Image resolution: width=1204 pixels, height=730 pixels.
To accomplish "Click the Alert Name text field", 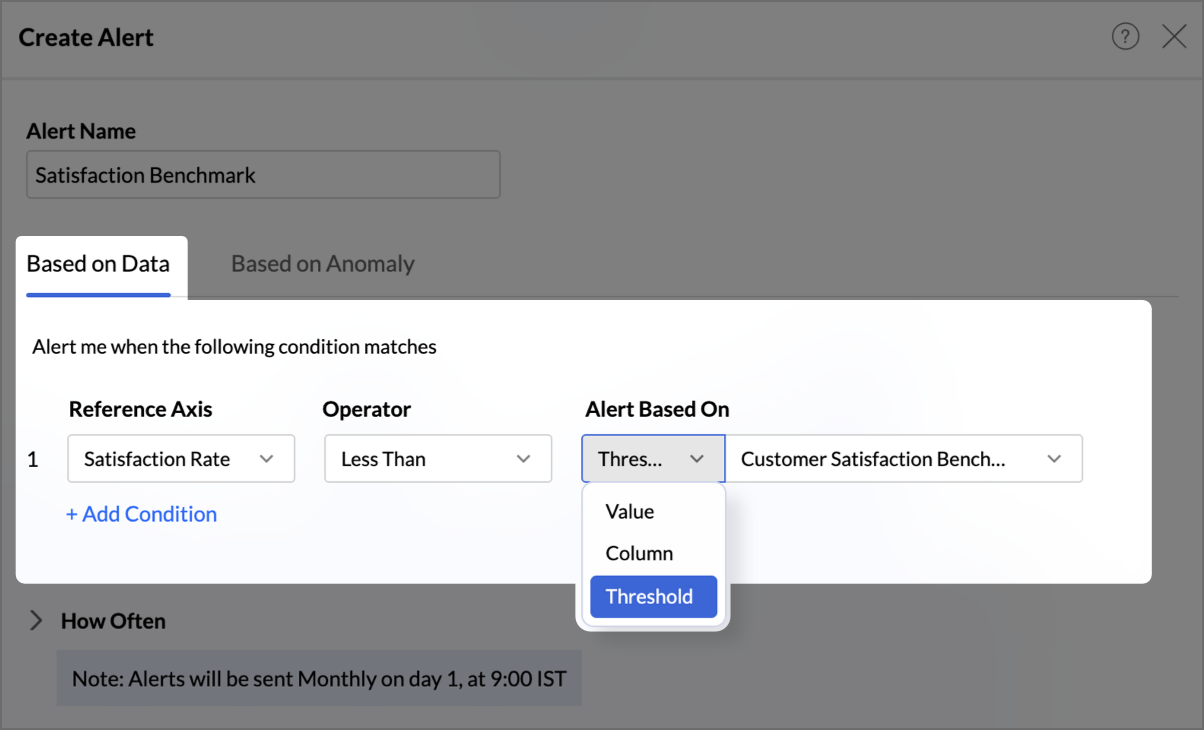I will pyautogui.click(x=263, y=175).
